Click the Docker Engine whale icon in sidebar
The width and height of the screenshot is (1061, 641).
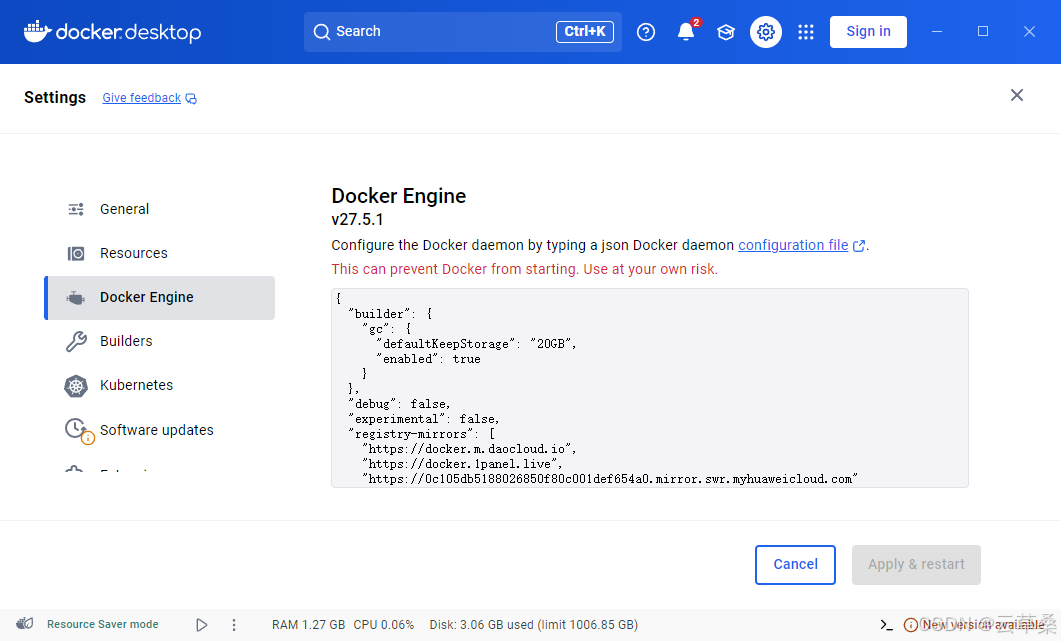click(76, 297)
